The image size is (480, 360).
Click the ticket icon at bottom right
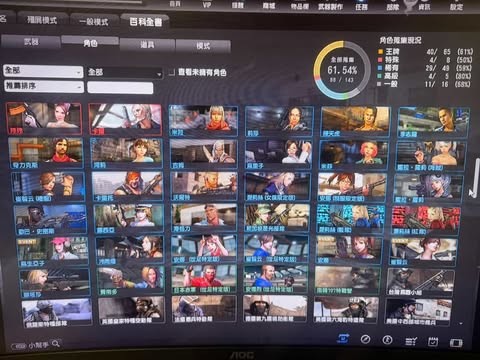(x=456, y=343)
